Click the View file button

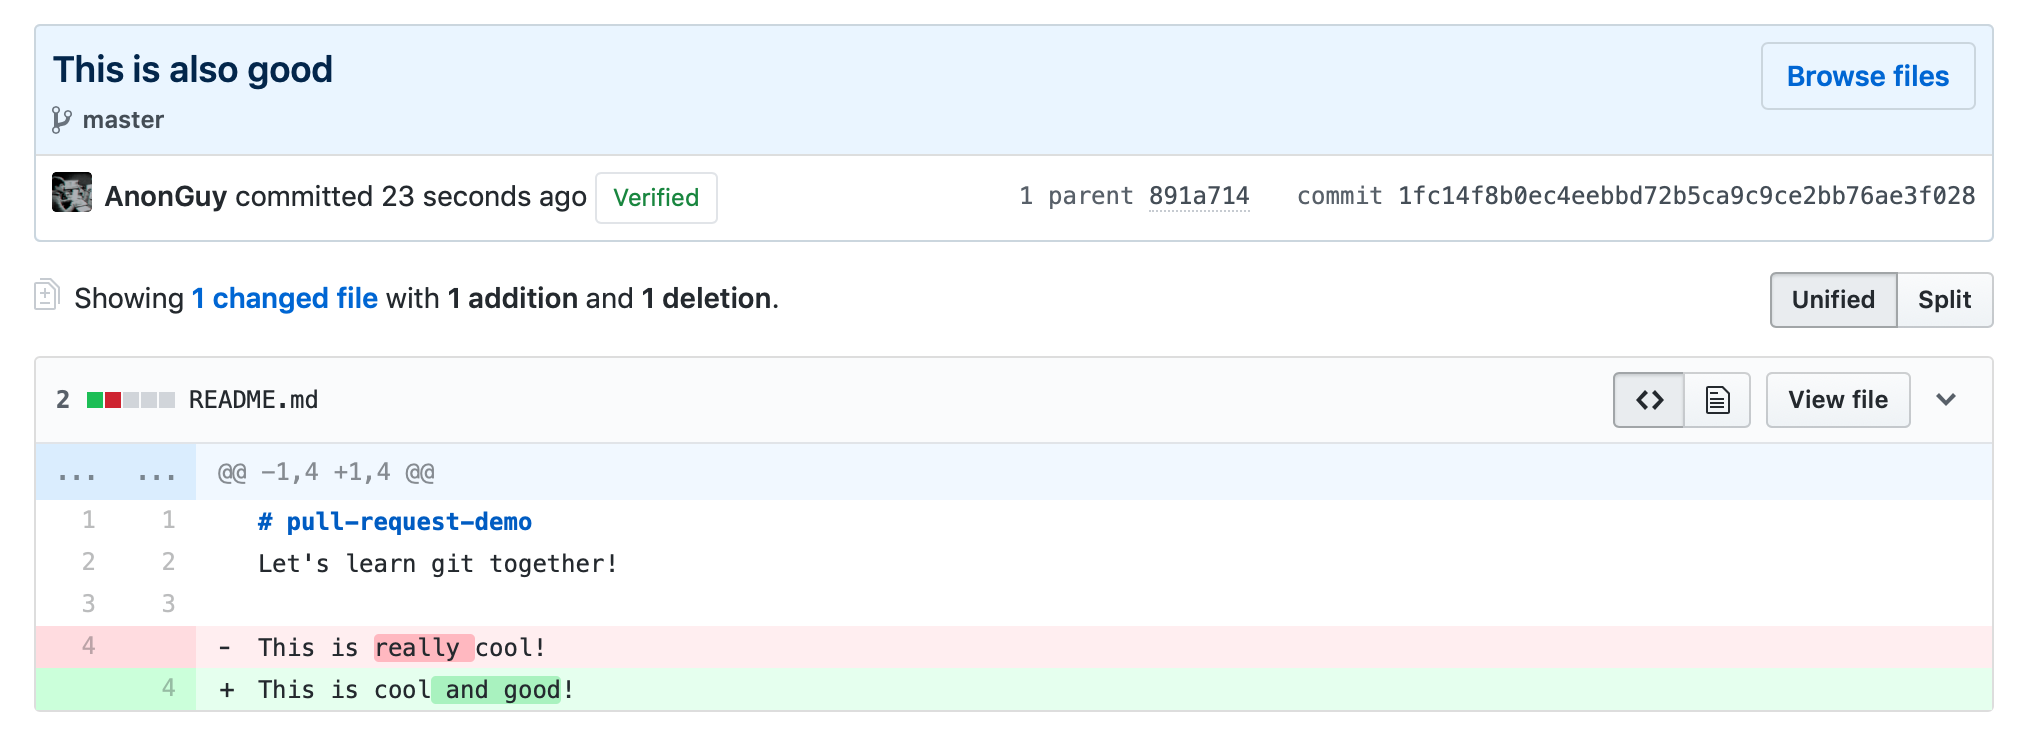click(x=1837, y=400)
